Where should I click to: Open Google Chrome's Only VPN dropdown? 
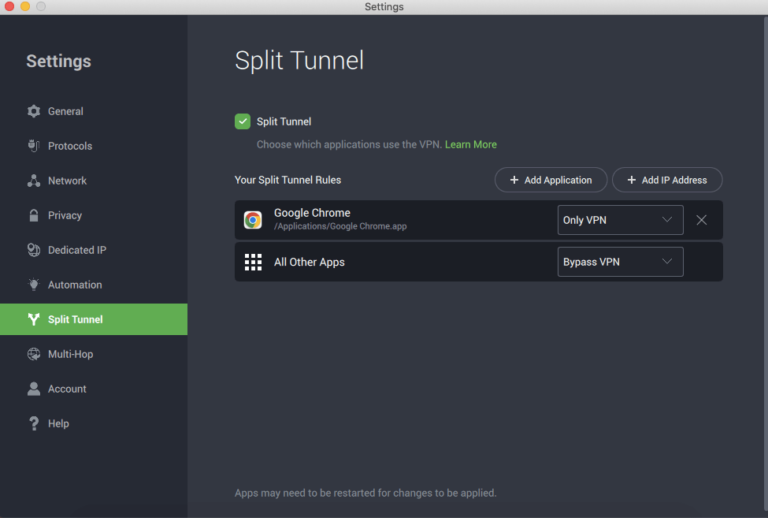(x=619, y=220)
